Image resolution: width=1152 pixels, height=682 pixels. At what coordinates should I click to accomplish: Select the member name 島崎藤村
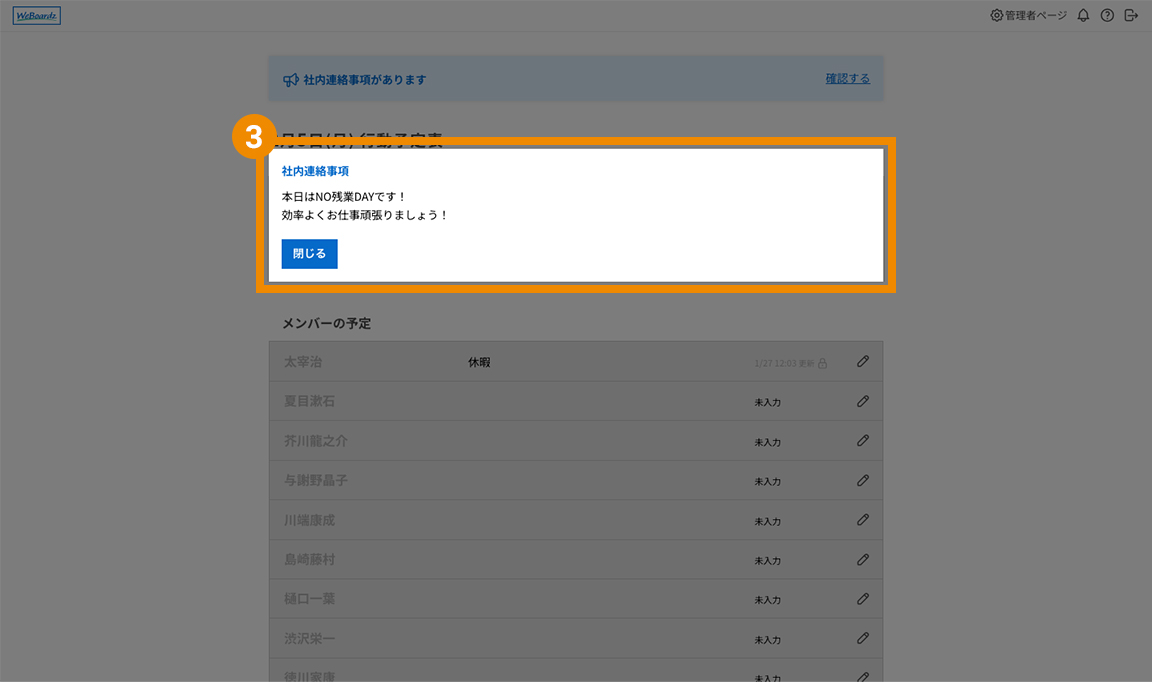point(309,560)
